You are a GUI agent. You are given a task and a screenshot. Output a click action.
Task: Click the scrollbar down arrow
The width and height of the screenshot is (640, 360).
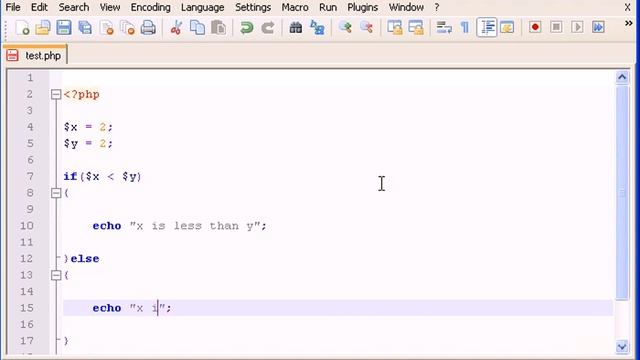(x=622, y=347)
